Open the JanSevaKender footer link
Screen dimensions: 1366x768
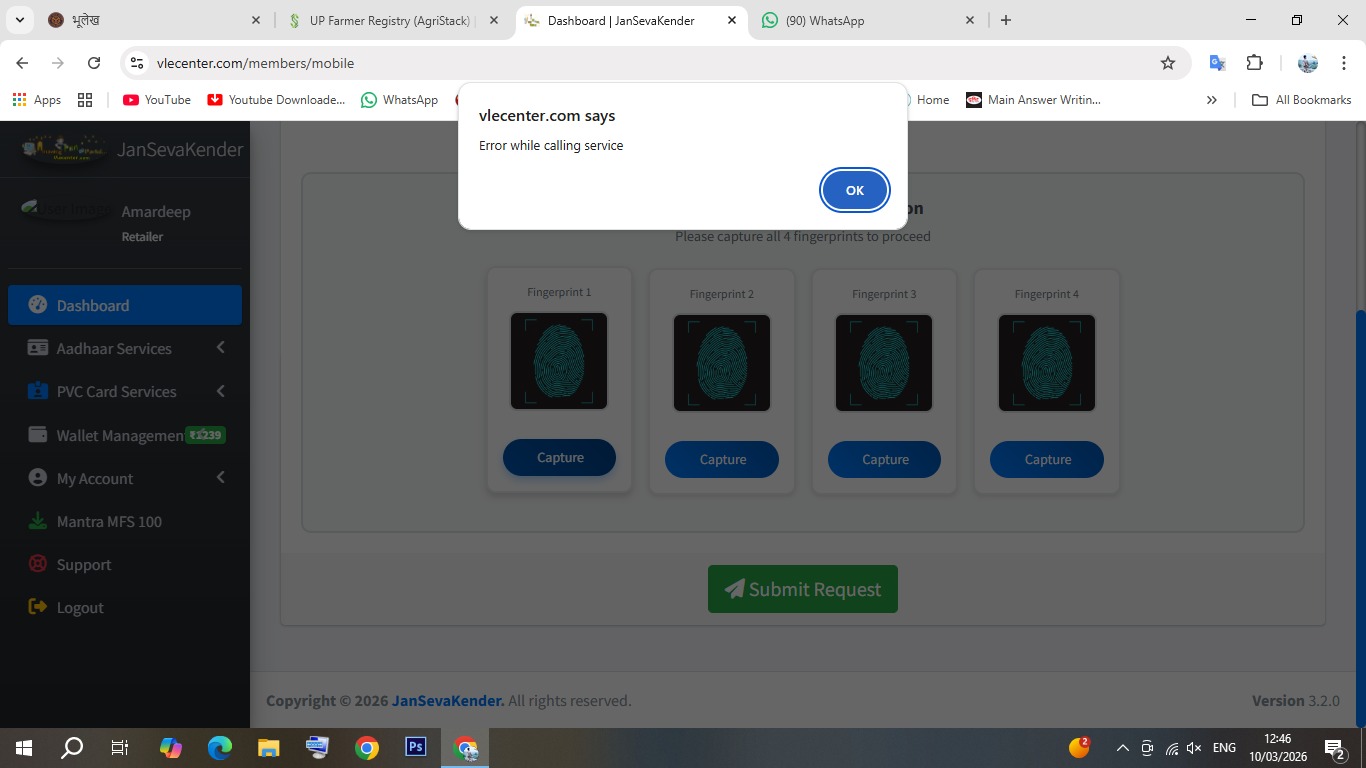(x=447, y=701)
